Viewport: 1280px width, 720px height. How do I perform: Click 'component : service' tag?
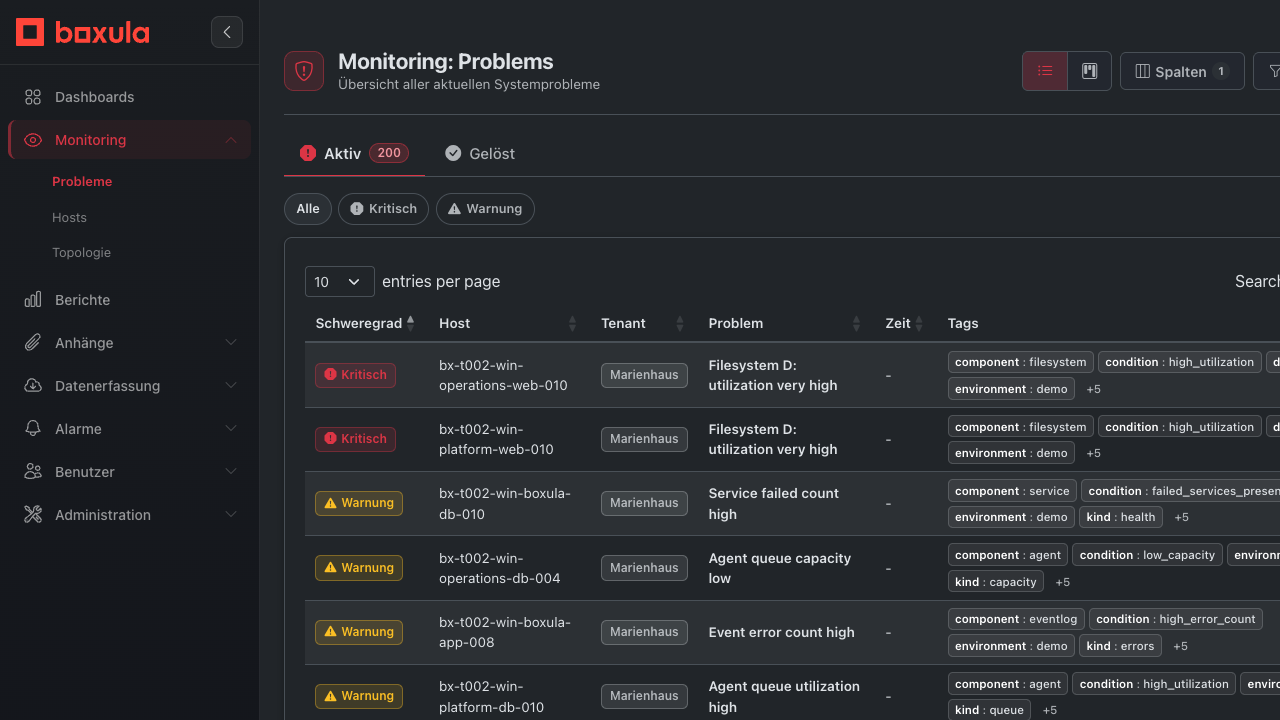pyautogui.click(x=1012, y=491)
